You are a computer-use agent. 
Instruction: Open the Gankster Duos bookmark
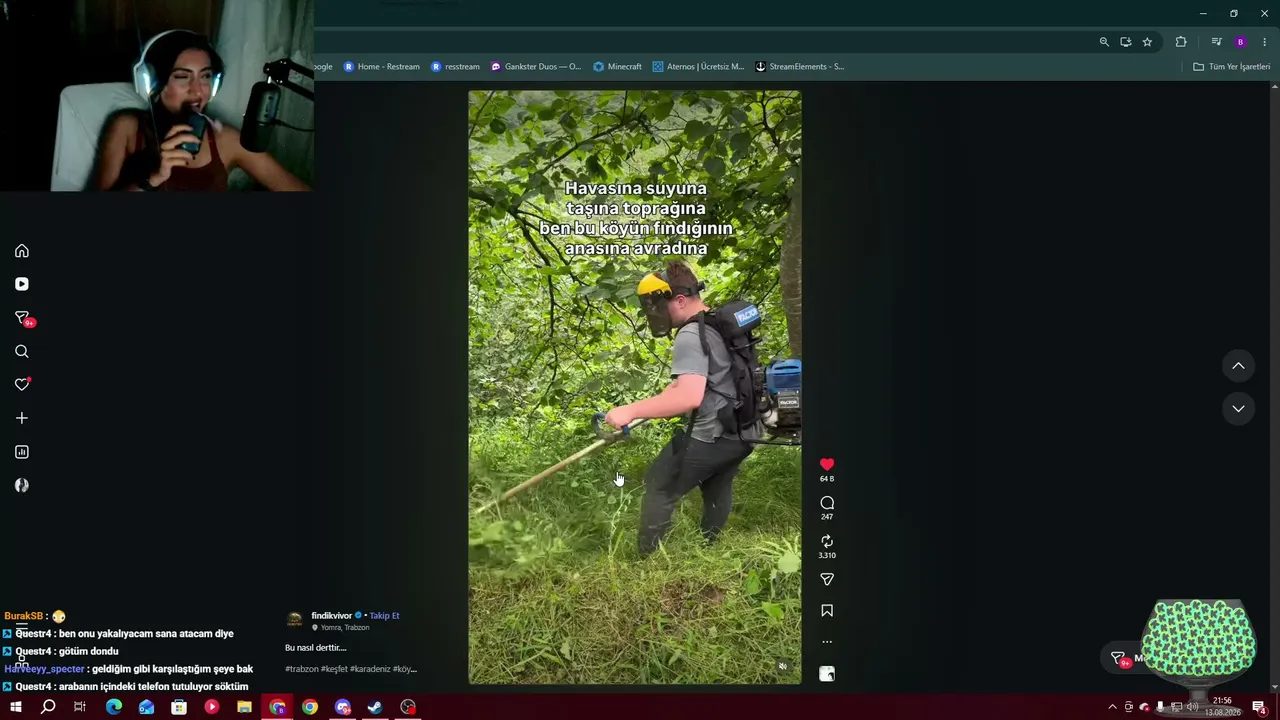tap(535, 67)
